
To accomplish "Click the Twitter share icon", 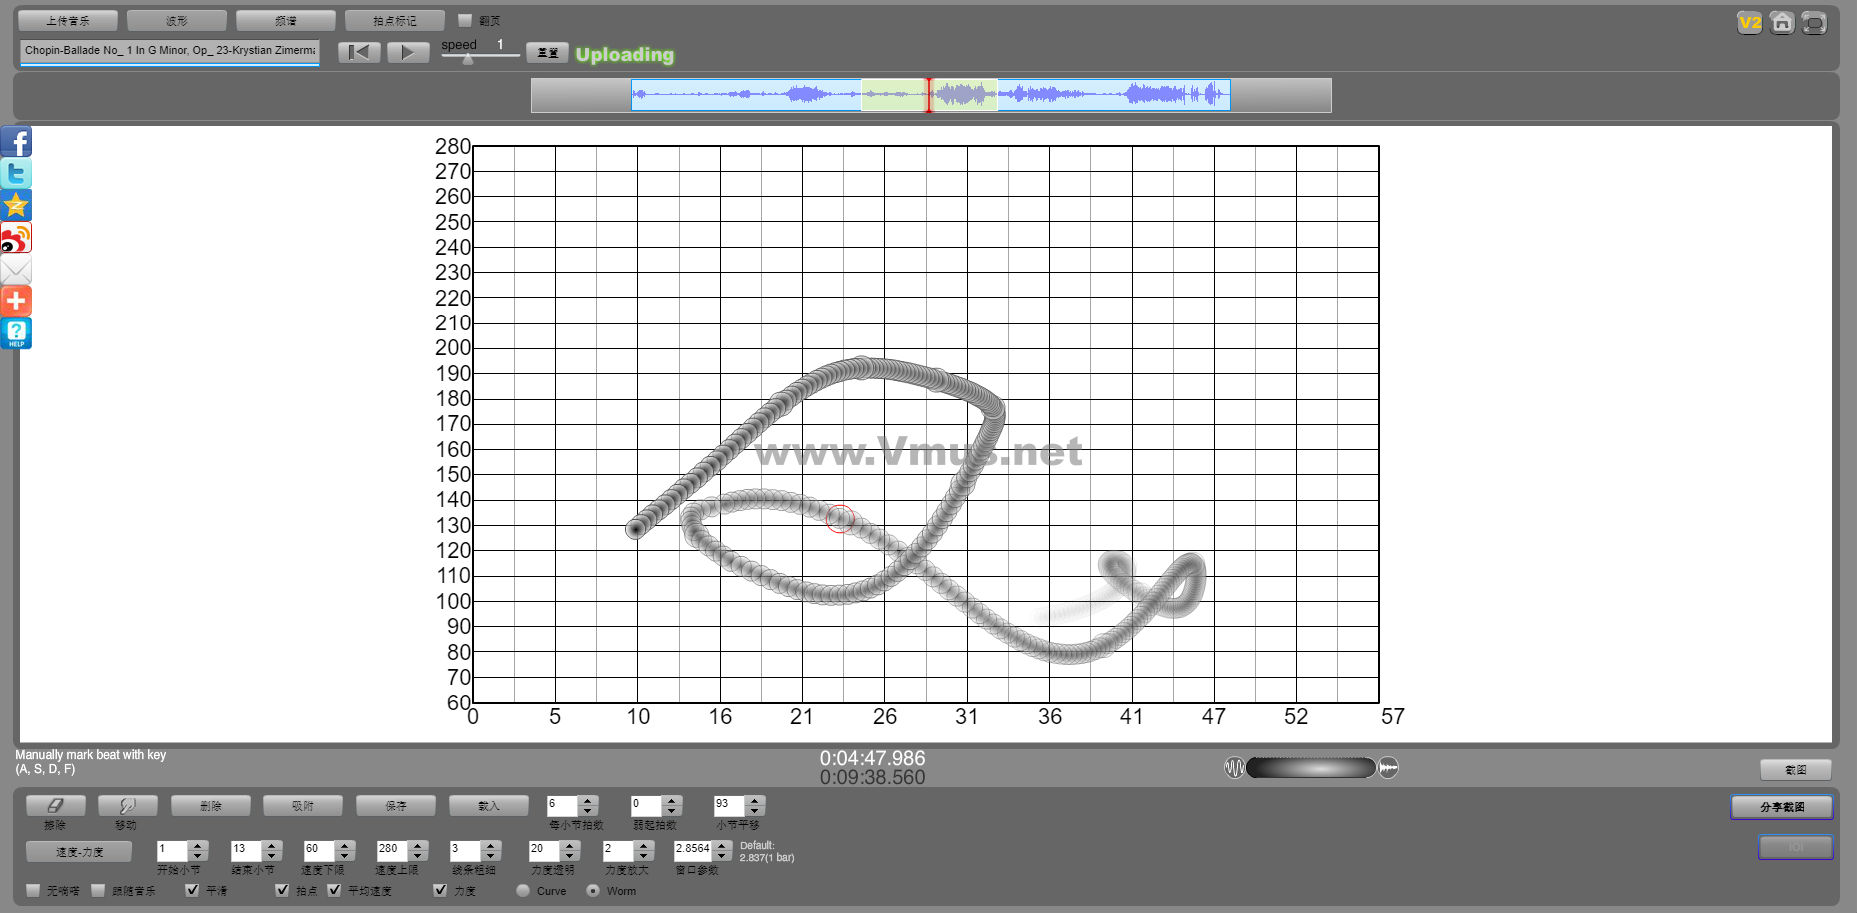I will [16, 174].
